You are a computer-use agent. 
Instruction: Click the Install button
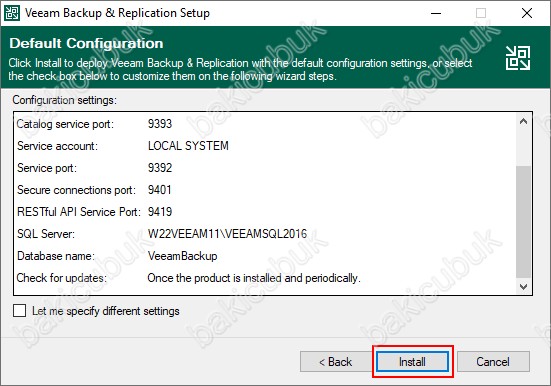click(412, 362)
